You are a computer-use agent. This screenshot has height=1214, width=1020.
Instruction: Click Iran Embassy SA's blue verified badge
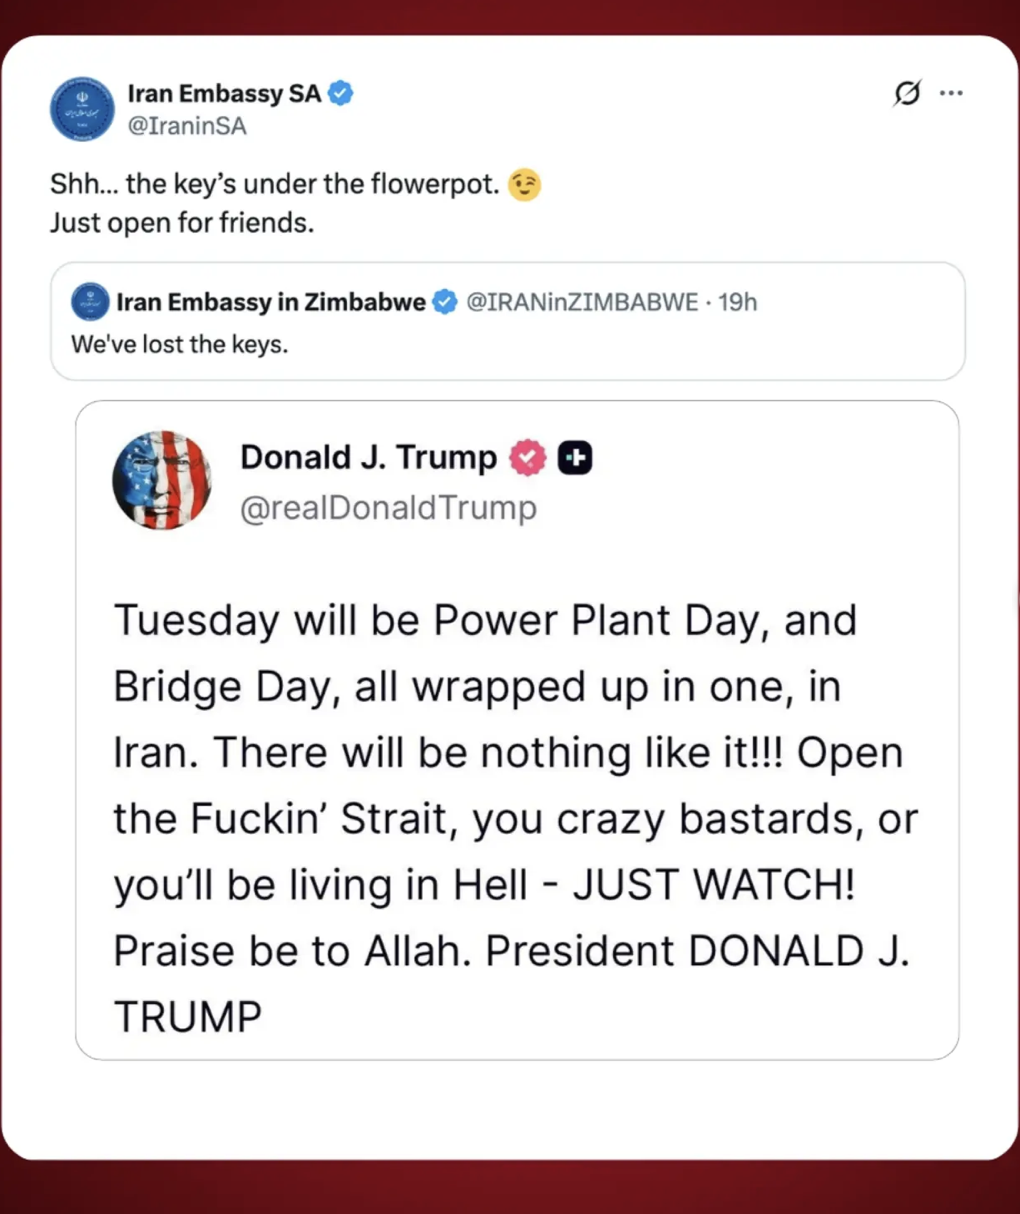pyautogui.click(x=341, y=93)
